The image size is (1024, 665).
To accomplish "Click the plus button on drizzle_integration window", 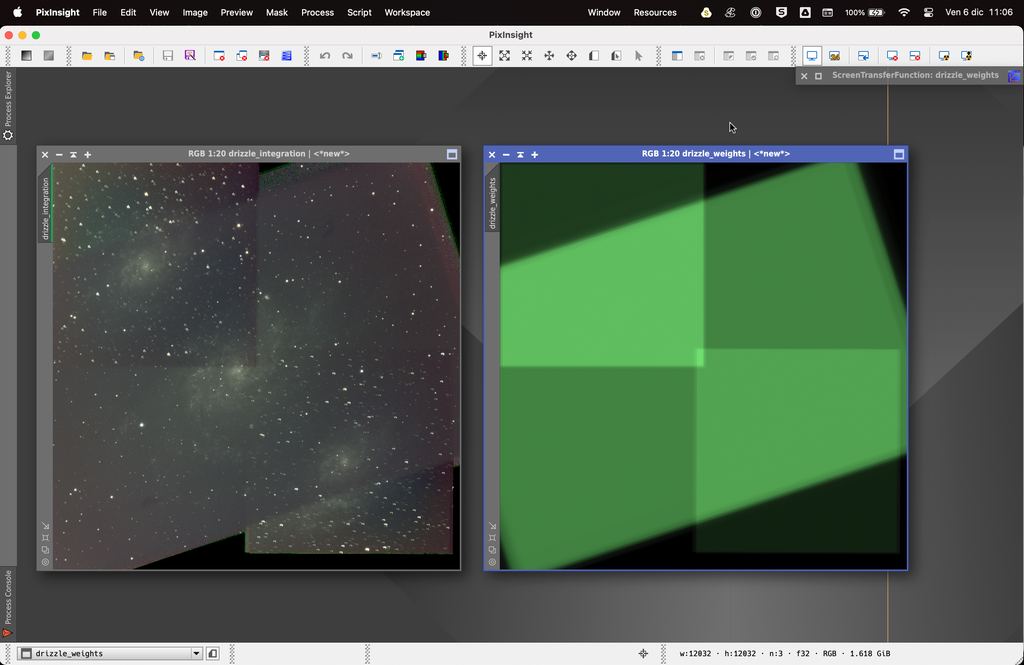I will [x=88, y=155].
